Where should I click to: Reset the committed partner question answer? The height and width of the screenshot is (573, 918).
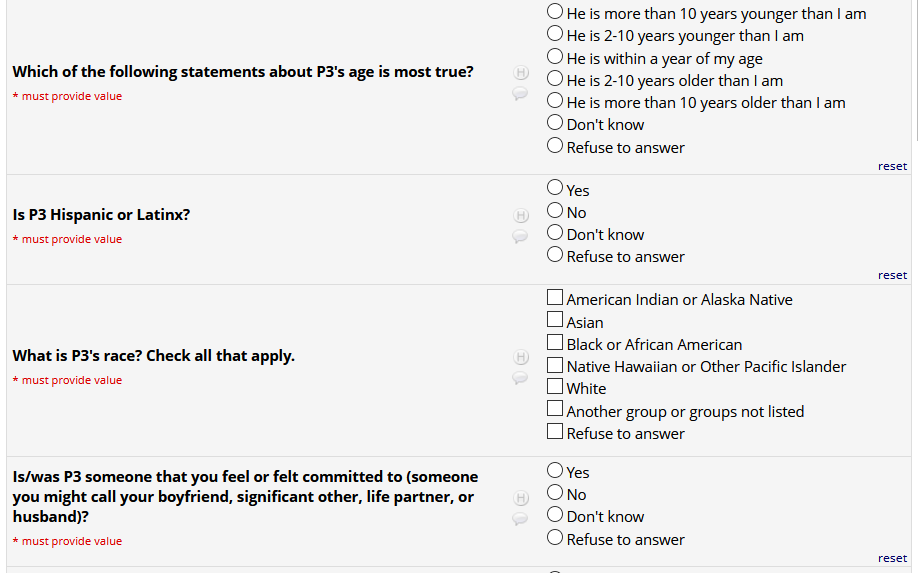[892, 558]
